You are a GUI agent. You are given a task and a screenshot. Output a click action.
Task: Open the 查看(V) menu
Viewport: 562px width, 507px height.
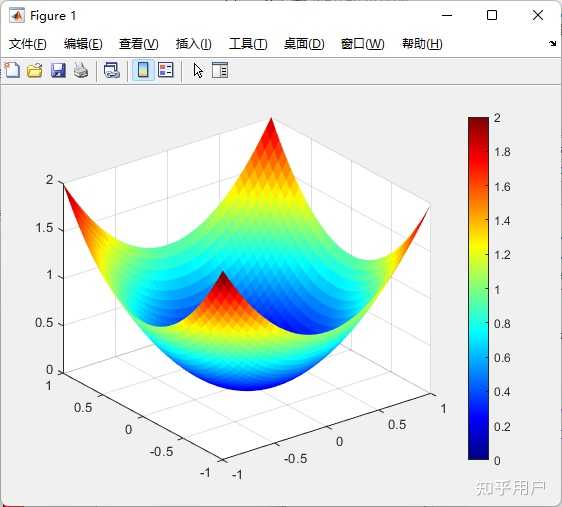coord(139,44)
